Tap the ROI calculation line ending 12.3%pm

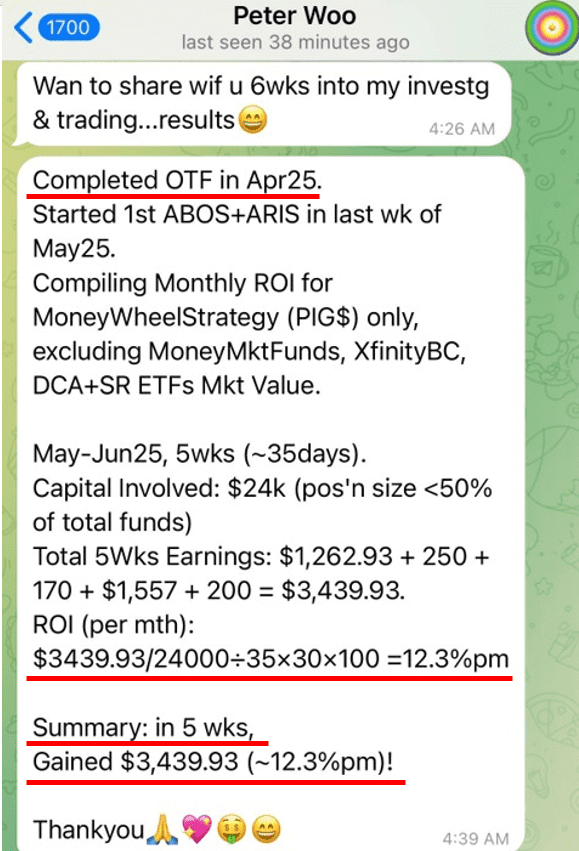[x=271, y=659]
